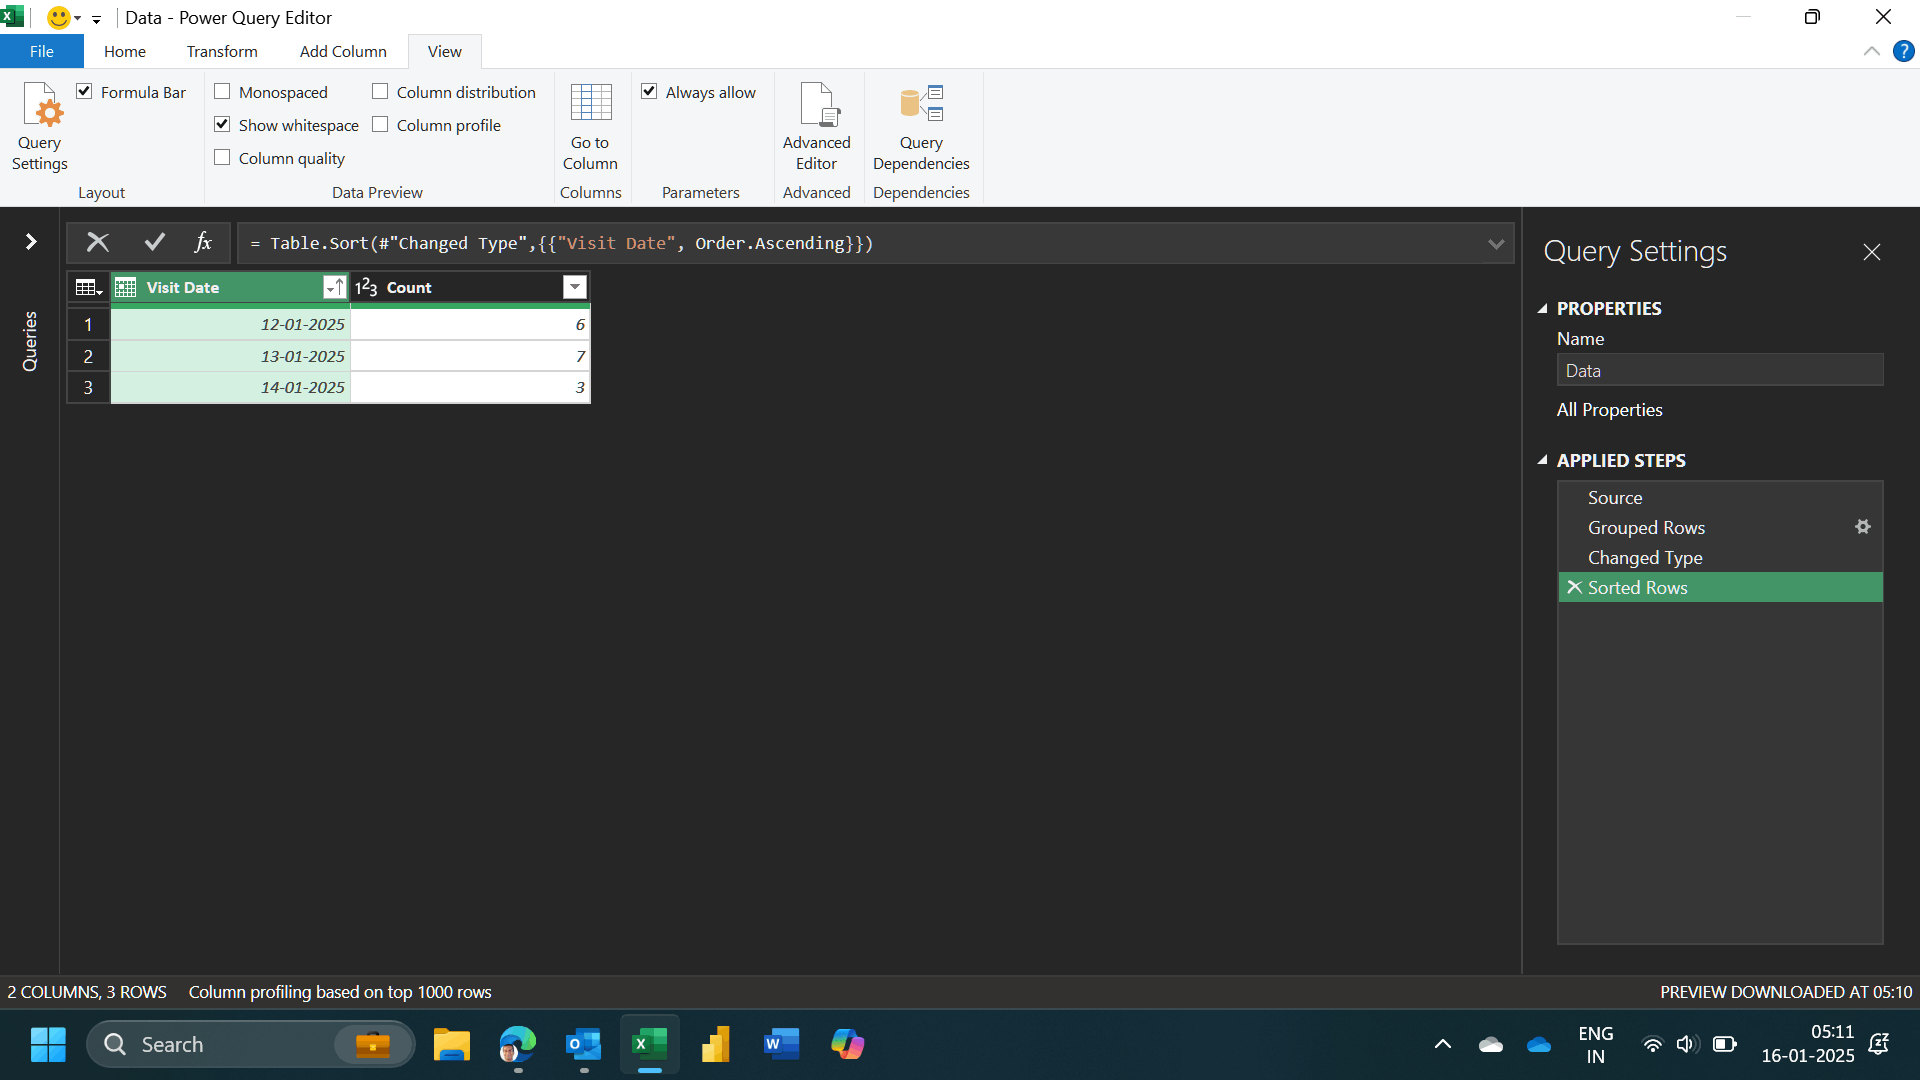
Task: Open Power BI from the taskbar
Action: point(716,1045)
